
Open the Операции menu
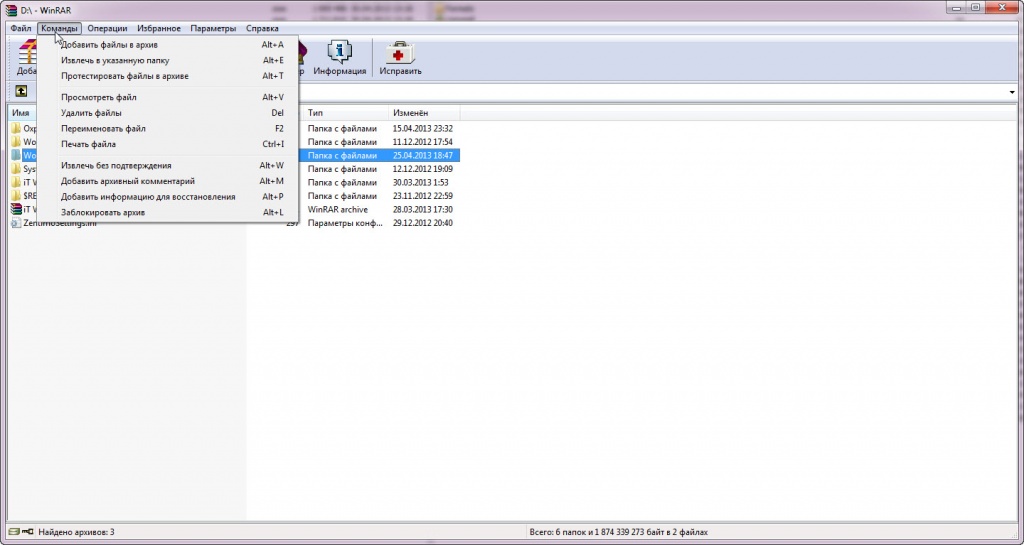(107, 28)
